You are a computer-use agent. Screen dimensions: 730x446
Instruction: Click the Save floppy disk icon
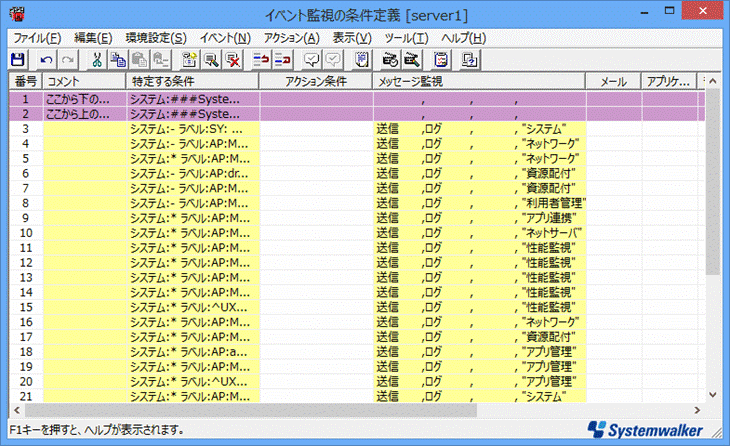pos(17,59)
